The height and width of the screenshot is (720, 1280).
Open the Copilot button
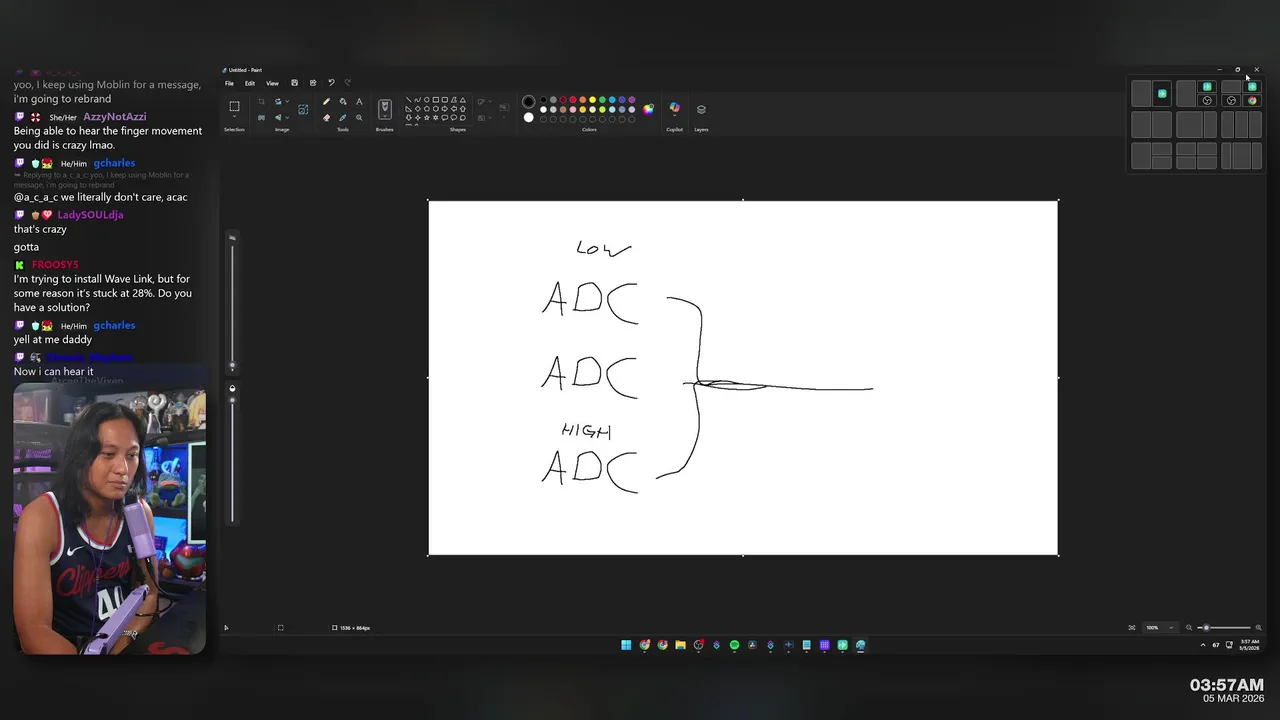pyautogui.click(x=674, y=107)
